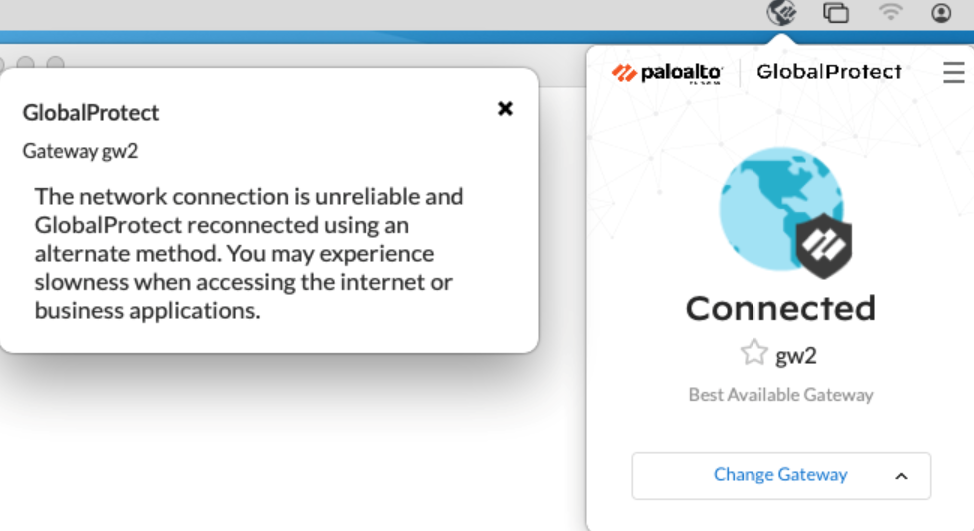Click the "Best Available Gateway" label
The image size is (974, 531).
tap(781, 395)
